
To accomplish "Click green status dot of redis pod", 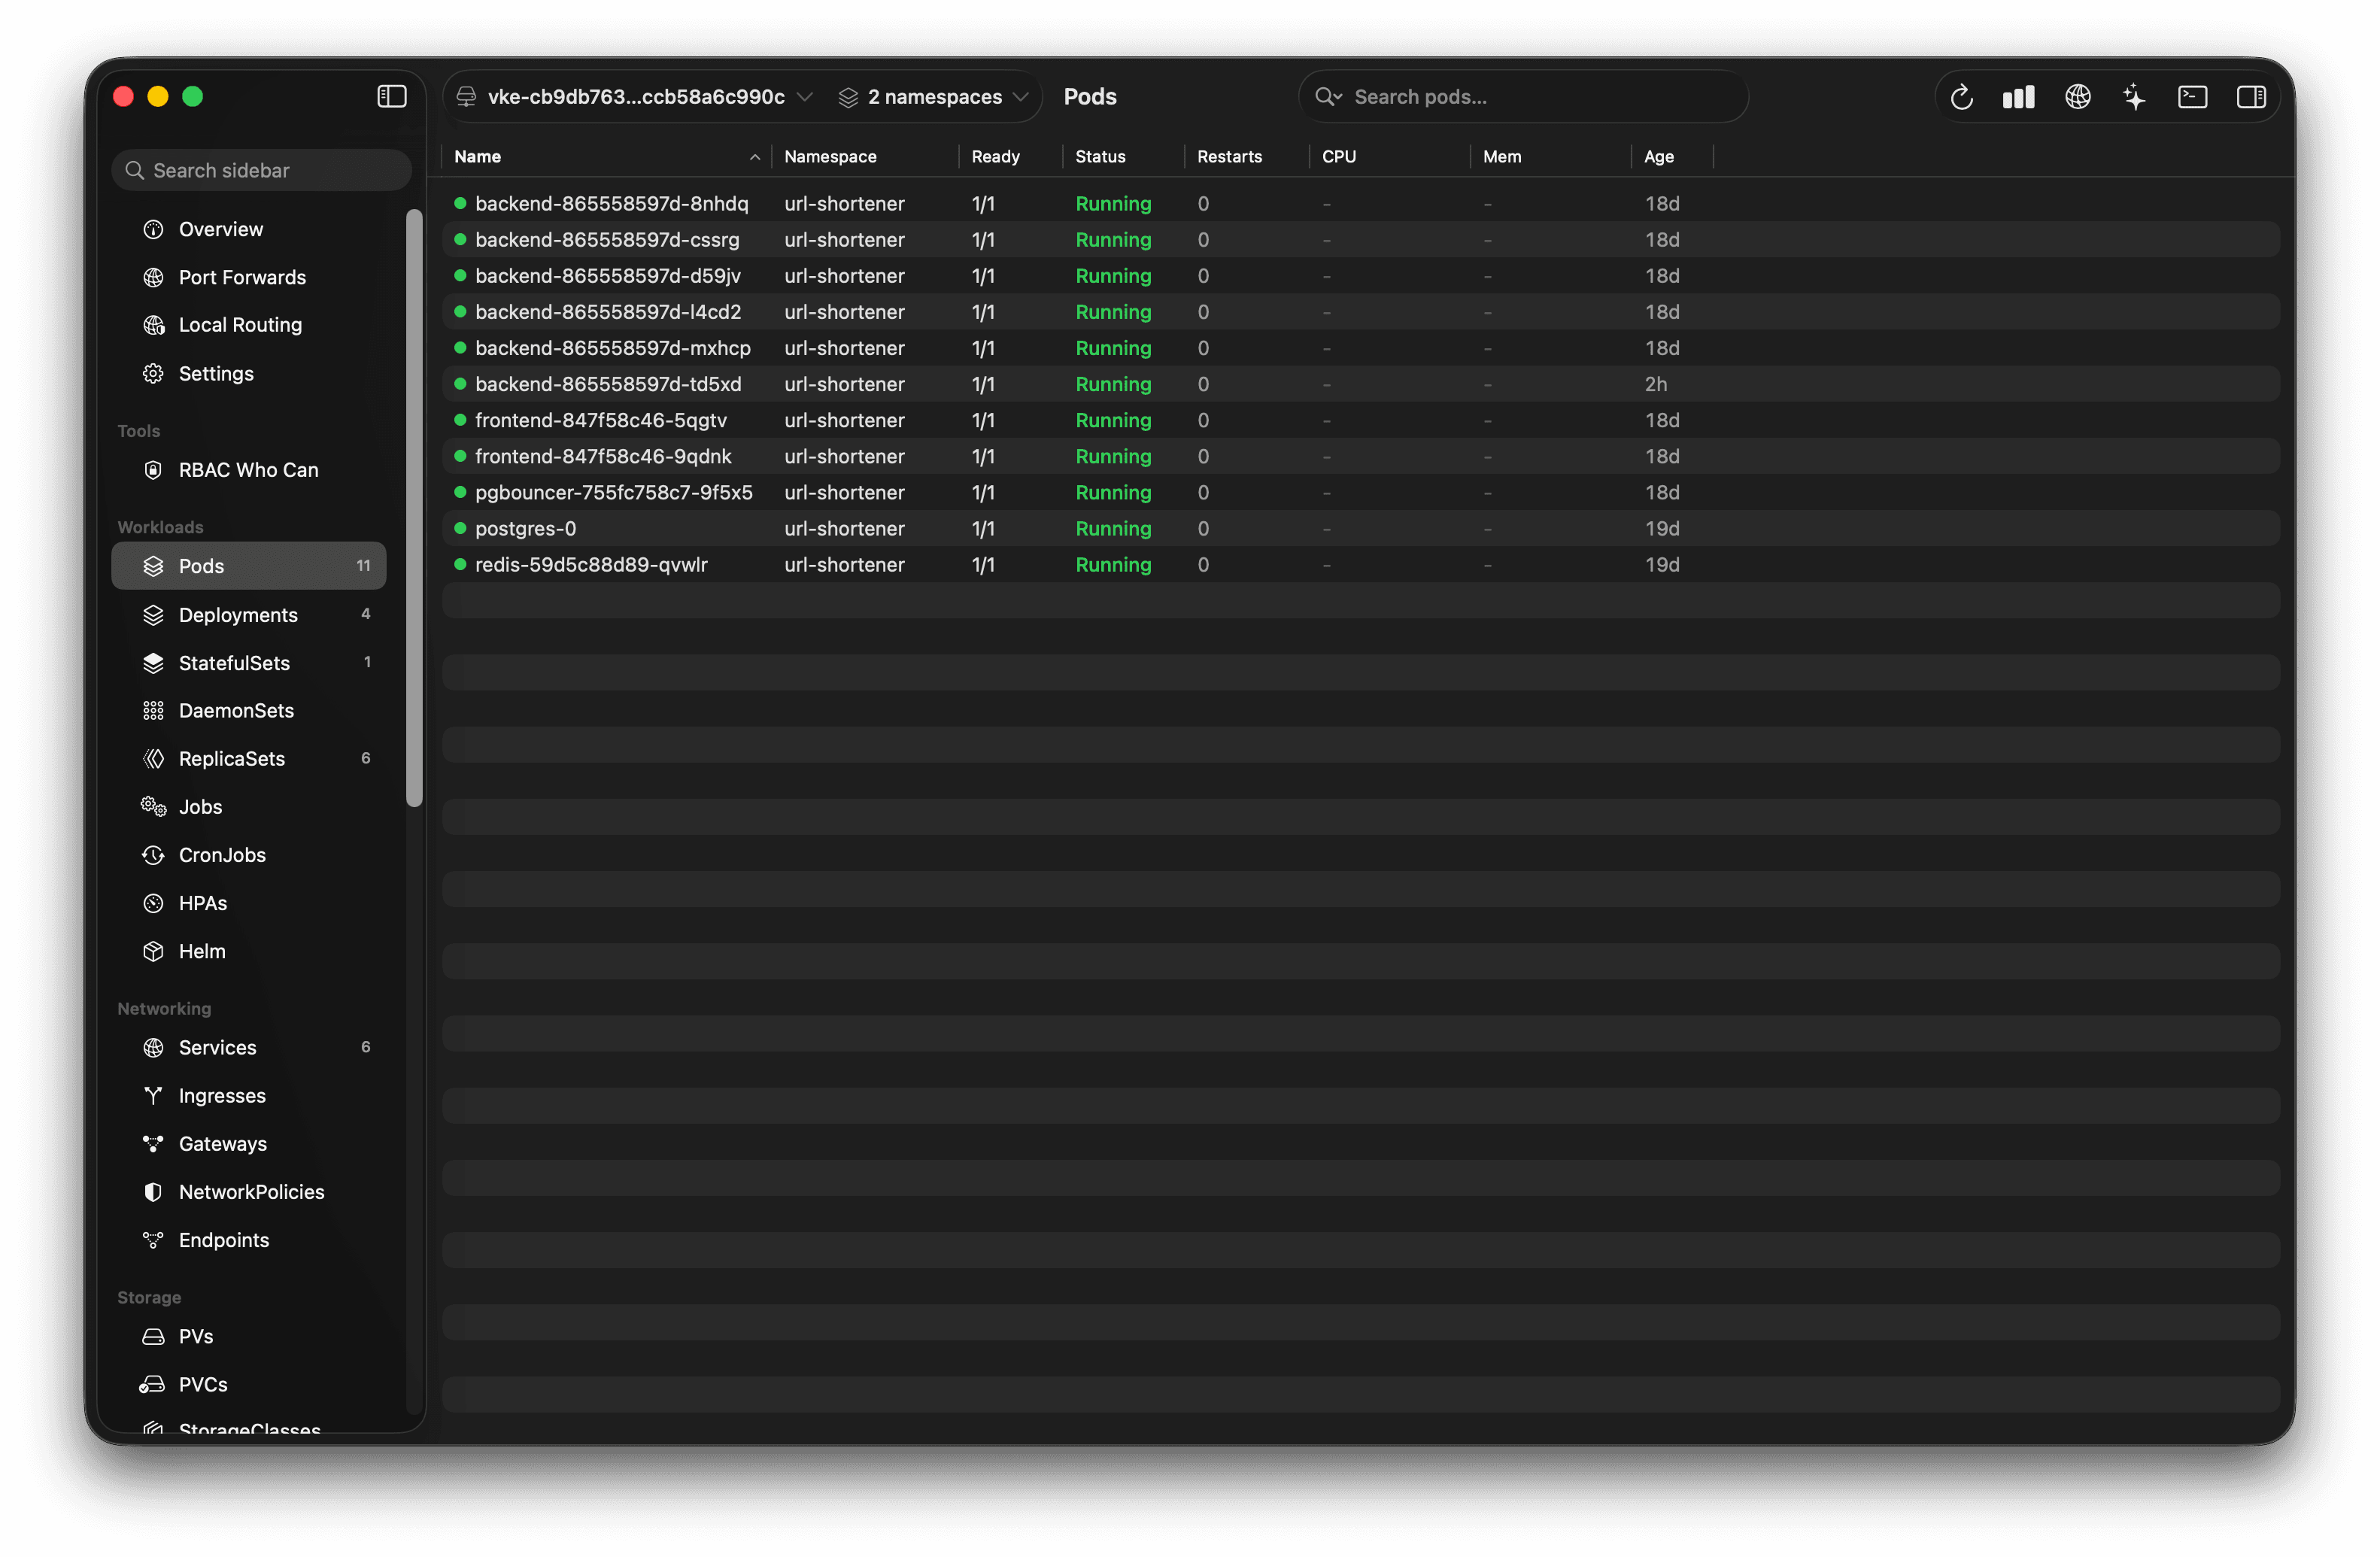I will tap(460, 564).
